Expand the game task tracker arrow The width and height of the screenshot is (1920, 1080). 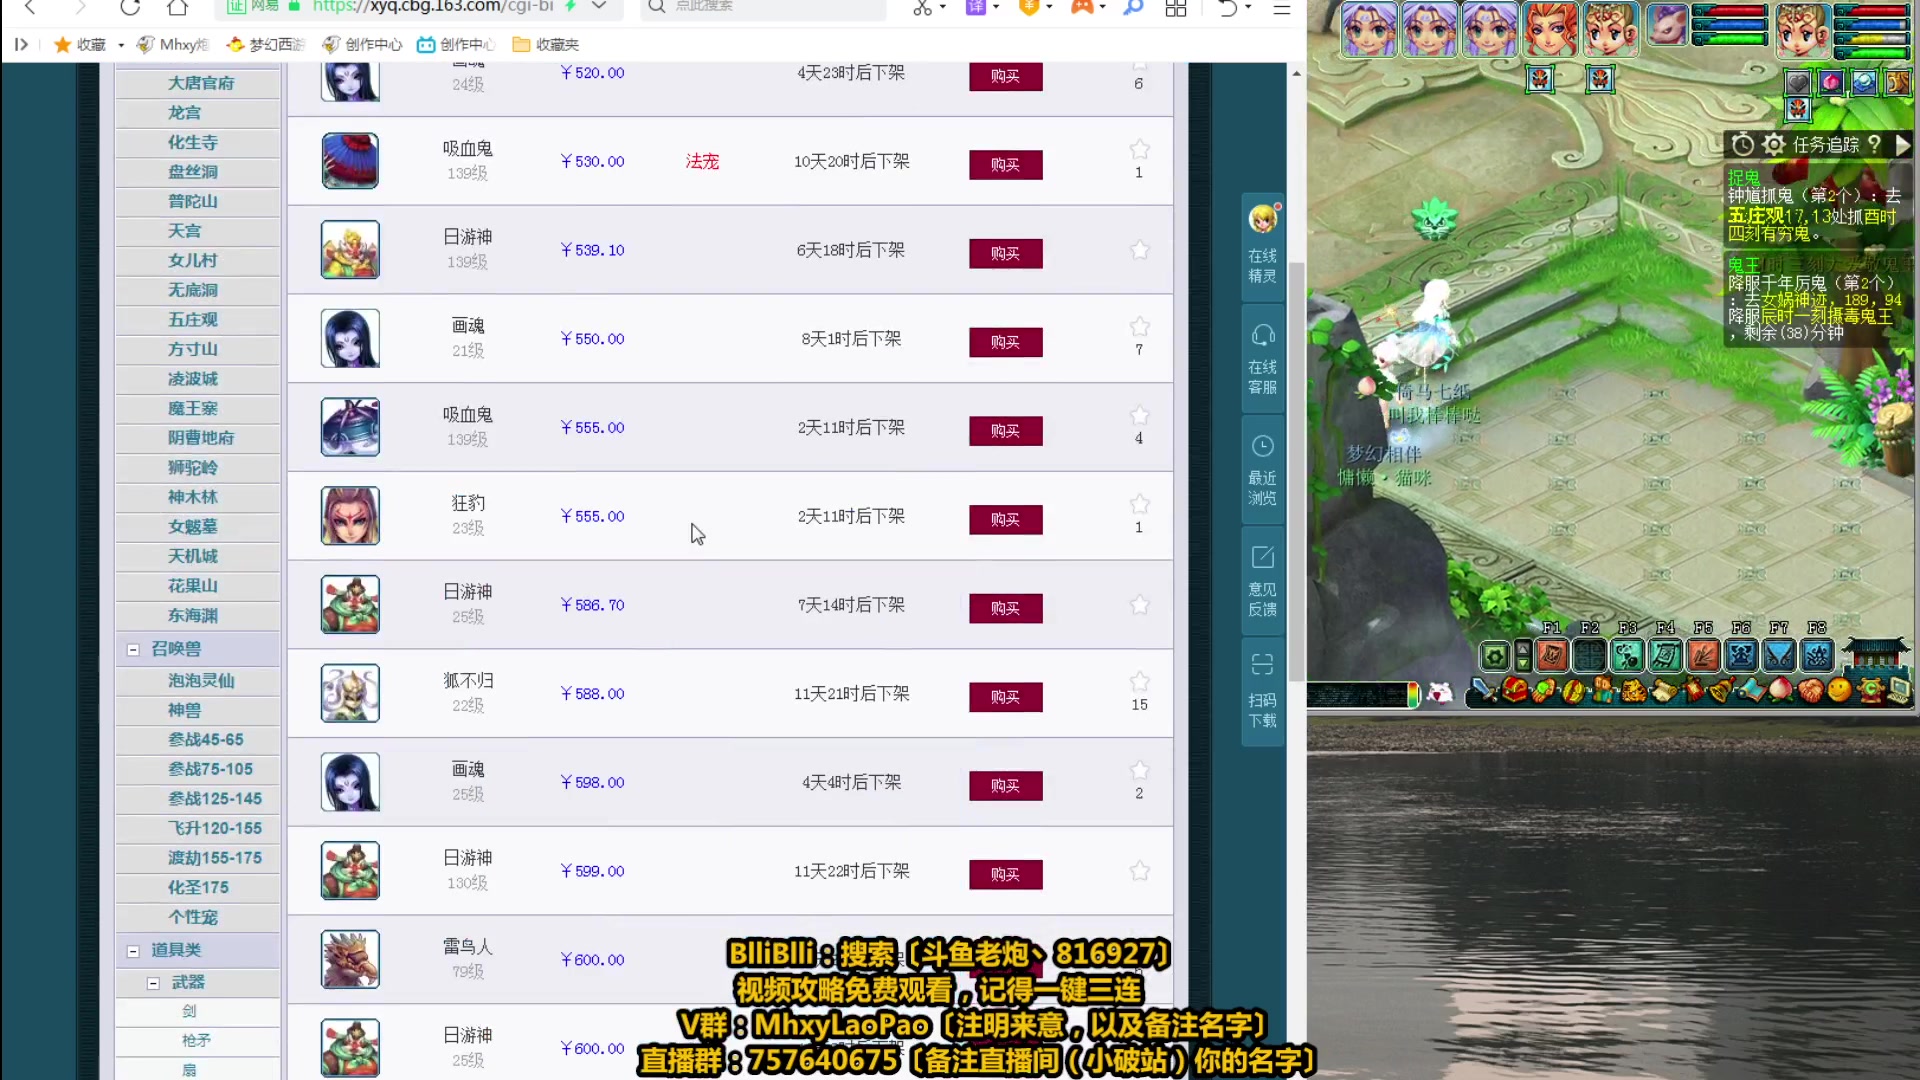click(x=1903, y=145)
